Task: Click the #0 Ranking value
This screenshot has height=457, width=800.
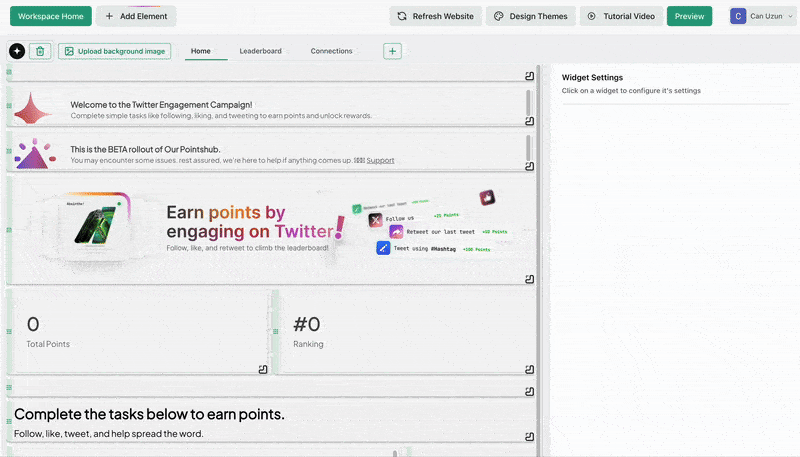Action: [307, 324]
